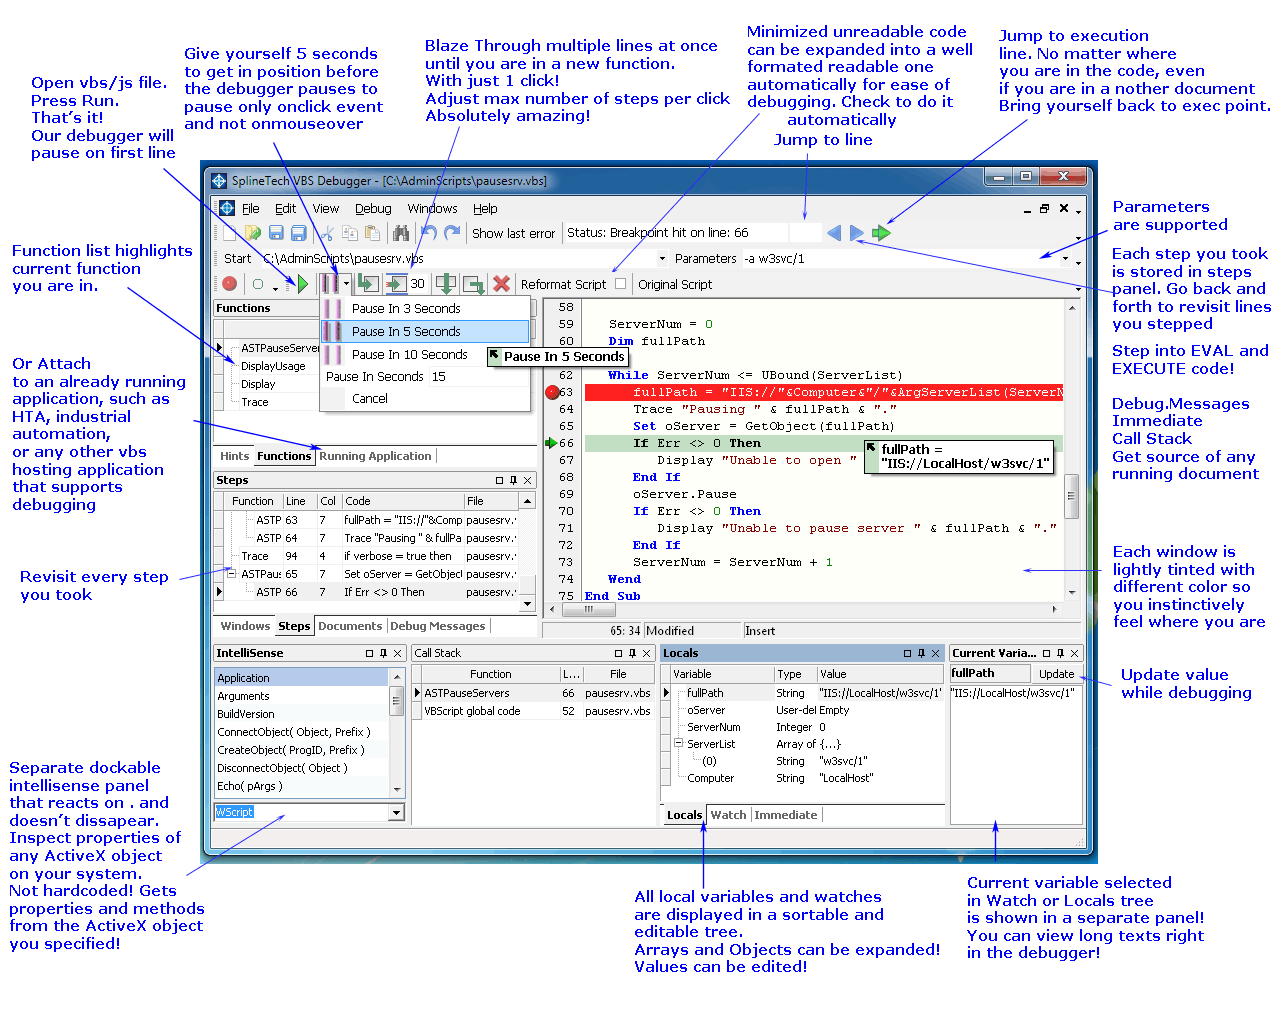Image resolution: width=1280 pixels, height=1024 pixels.
Task: Click the Paste clipboard icon
Action: click(x=372, y=233)
